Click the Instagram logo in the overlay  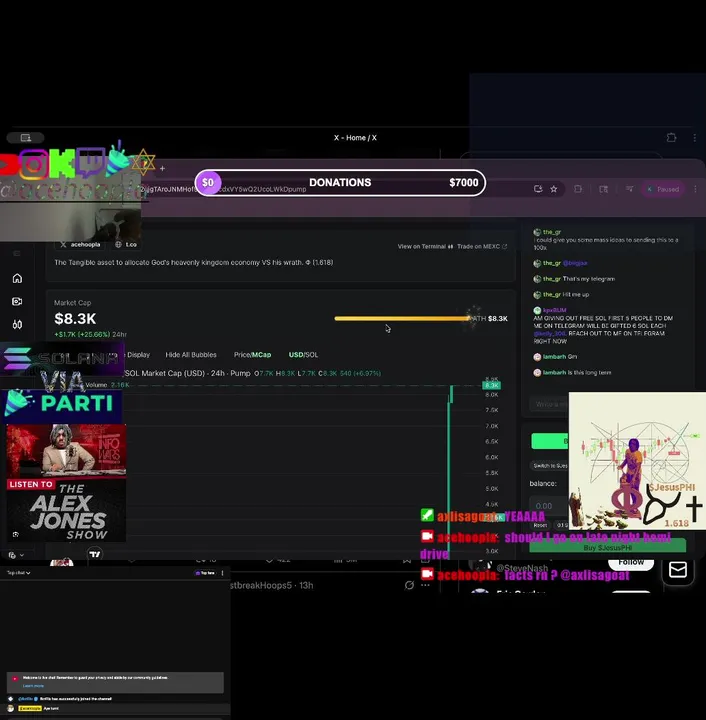[x=34, y=164]
